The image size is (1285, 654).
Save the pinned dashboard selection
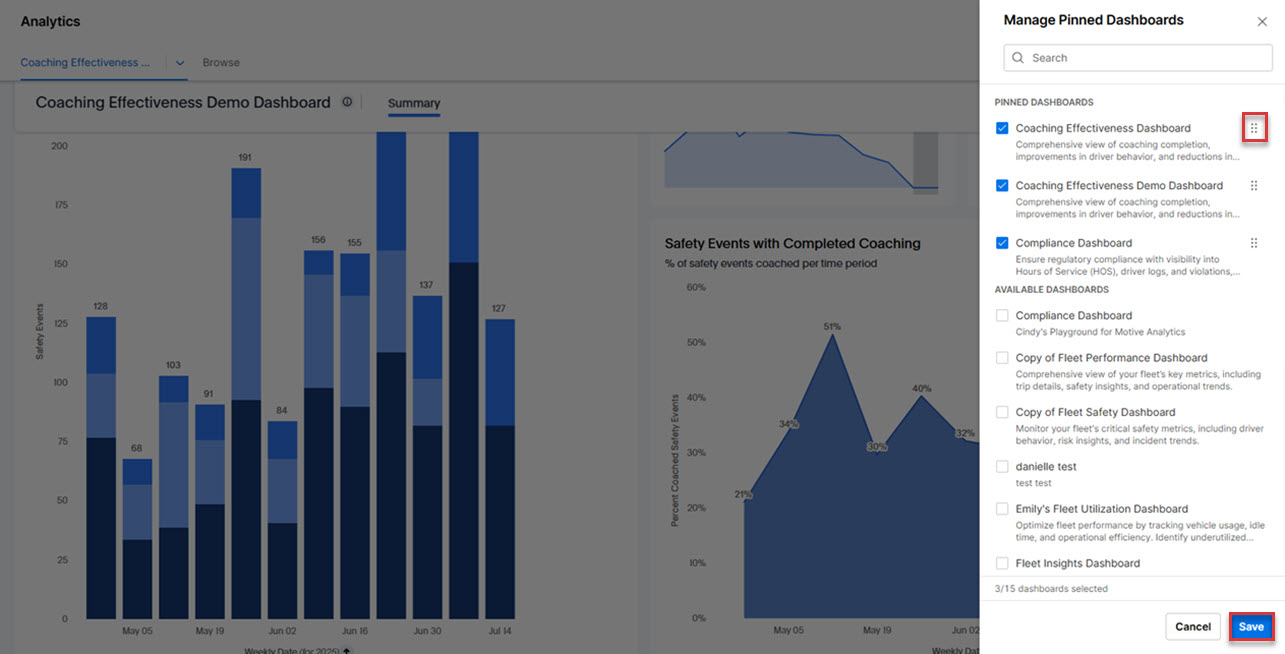pyautogui.click(x=1251, y=626)
